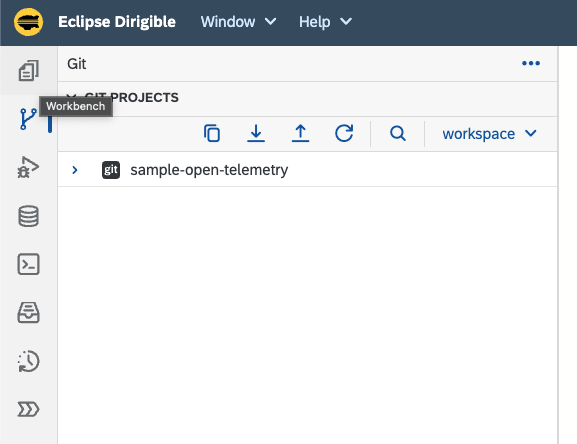Open the Terminal perspective icon
This screenshot has width=577, height=444.
click(x=28, y=264)
